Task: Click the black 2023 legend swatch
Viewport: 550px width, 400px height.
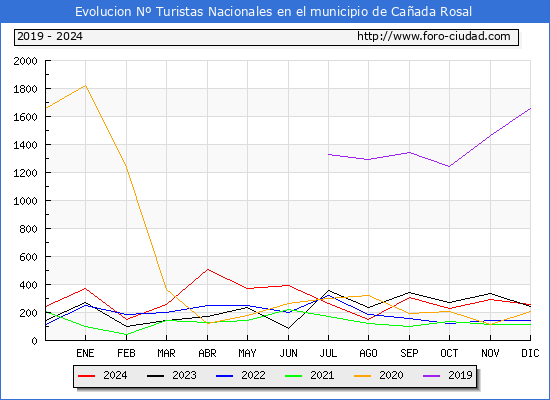Action: pos(155,376)
